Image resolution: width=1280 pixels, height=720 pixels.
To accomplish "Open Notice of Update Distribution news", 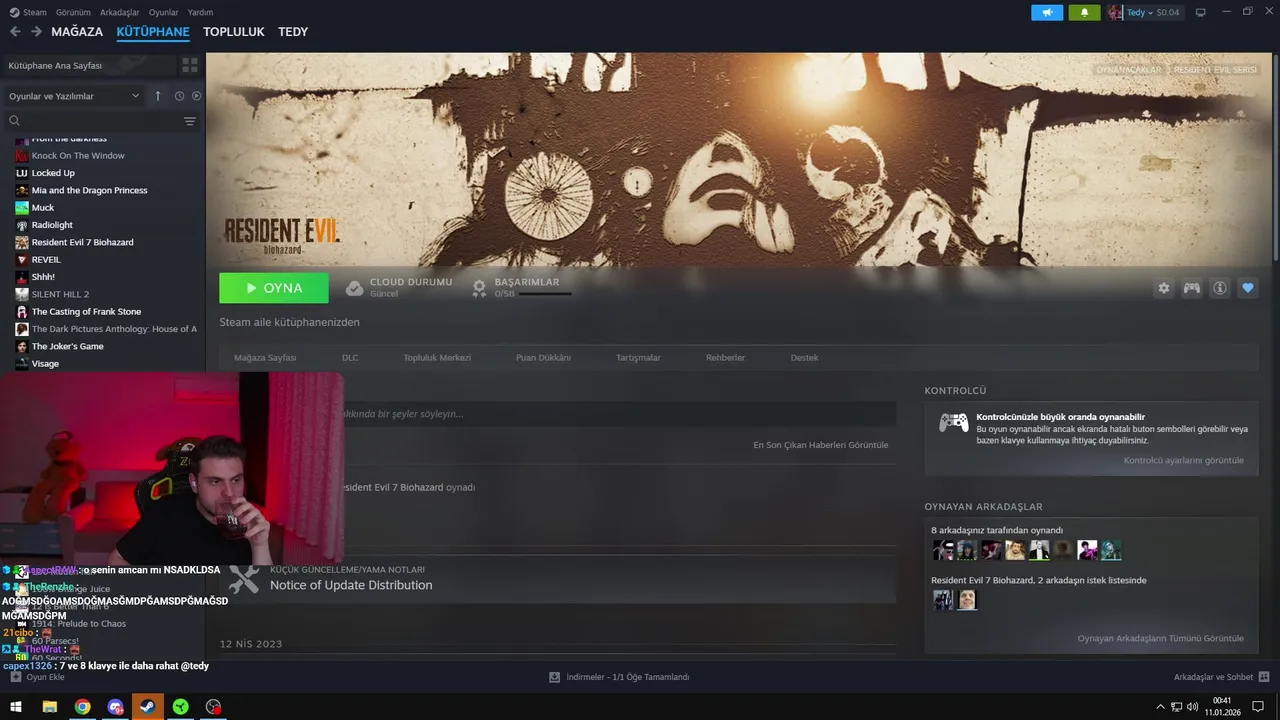I will point(351,585).
